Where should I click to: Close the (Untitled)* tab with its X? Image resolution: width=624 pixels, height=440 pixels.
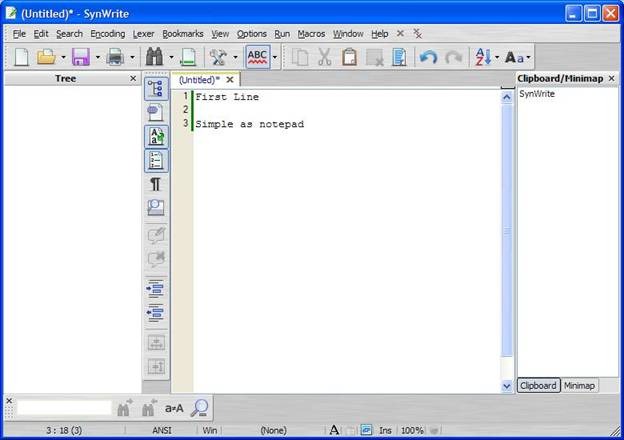tap(230, 80)
